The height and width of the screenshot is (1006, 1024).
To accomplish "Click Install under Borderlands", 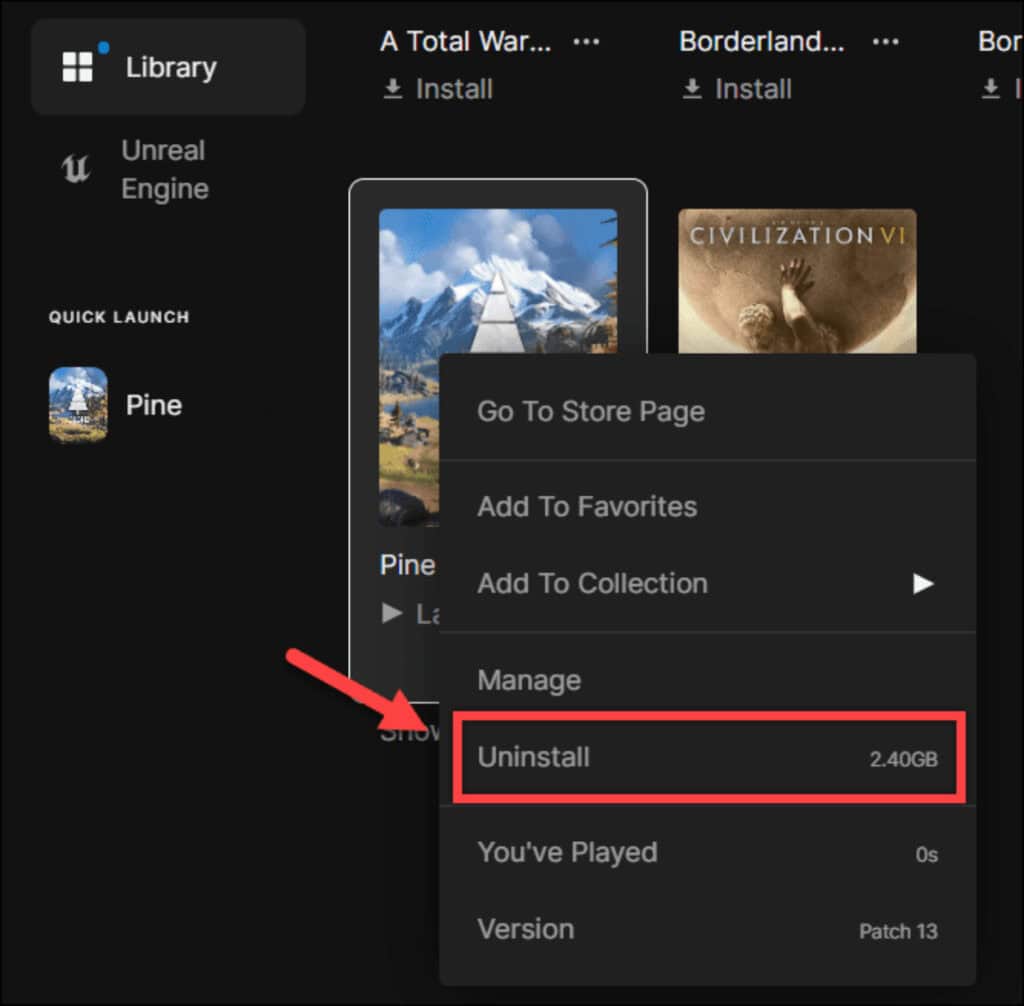I will tap(753, 89).
